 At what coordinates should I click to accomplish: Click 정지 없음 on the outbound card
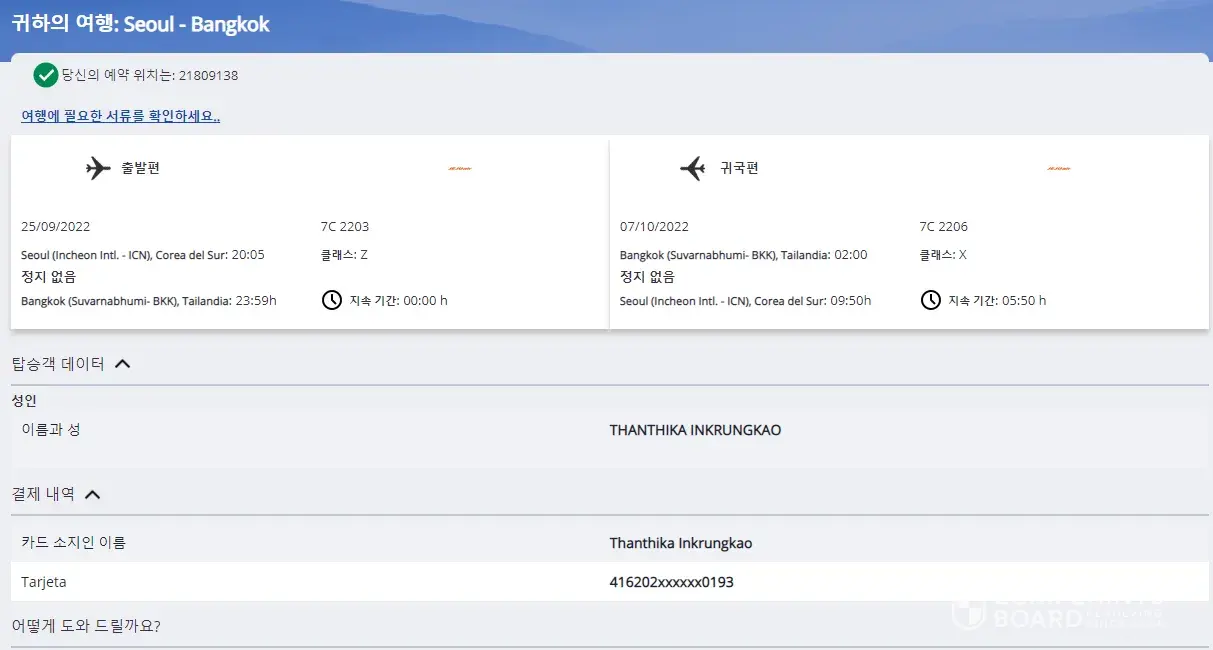click(48, 277)
